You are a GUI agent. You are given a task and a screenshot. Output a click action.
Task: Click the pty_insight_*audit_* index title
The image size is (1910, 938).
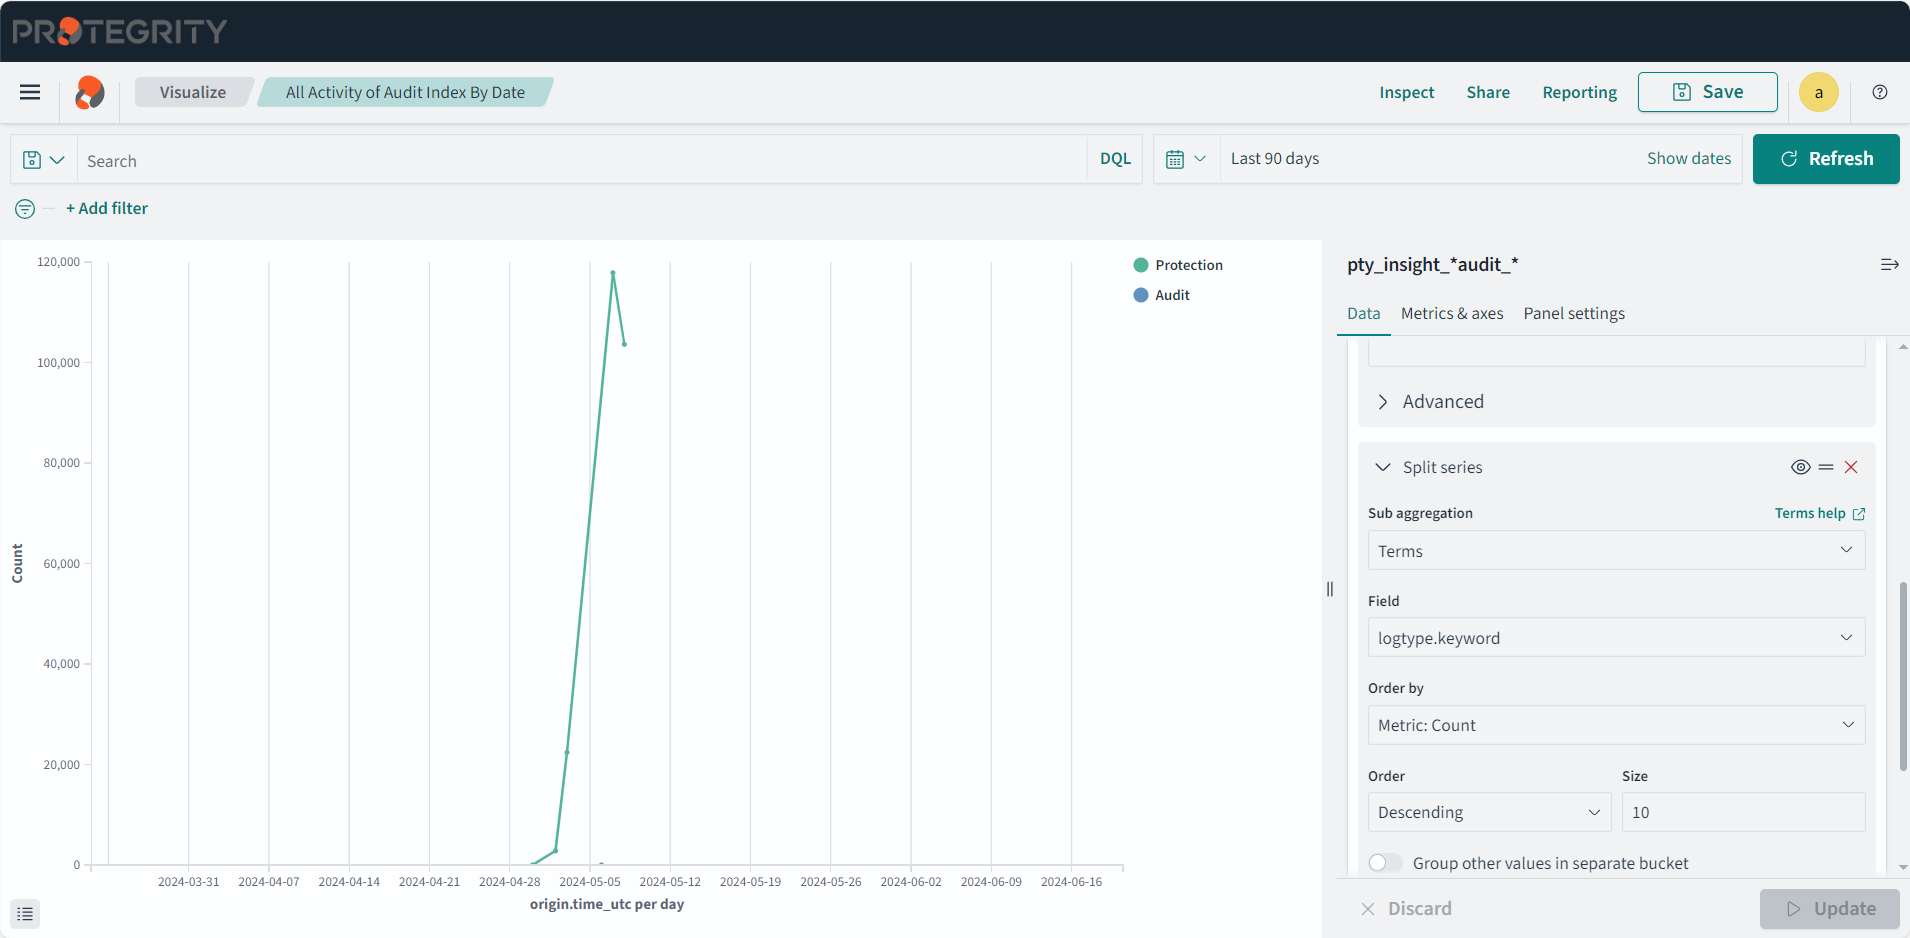point(1432,264)
